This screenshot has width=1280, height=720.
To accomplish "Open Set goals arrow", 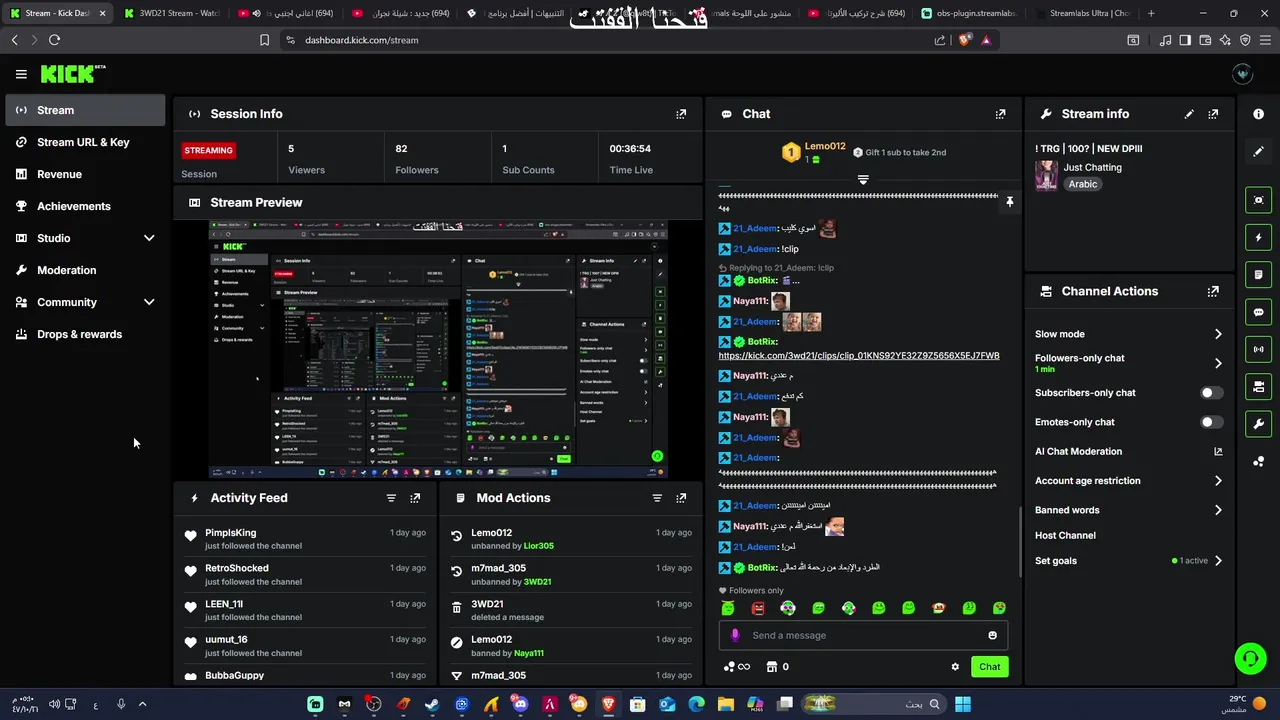I will click(x=1218, y=561).
